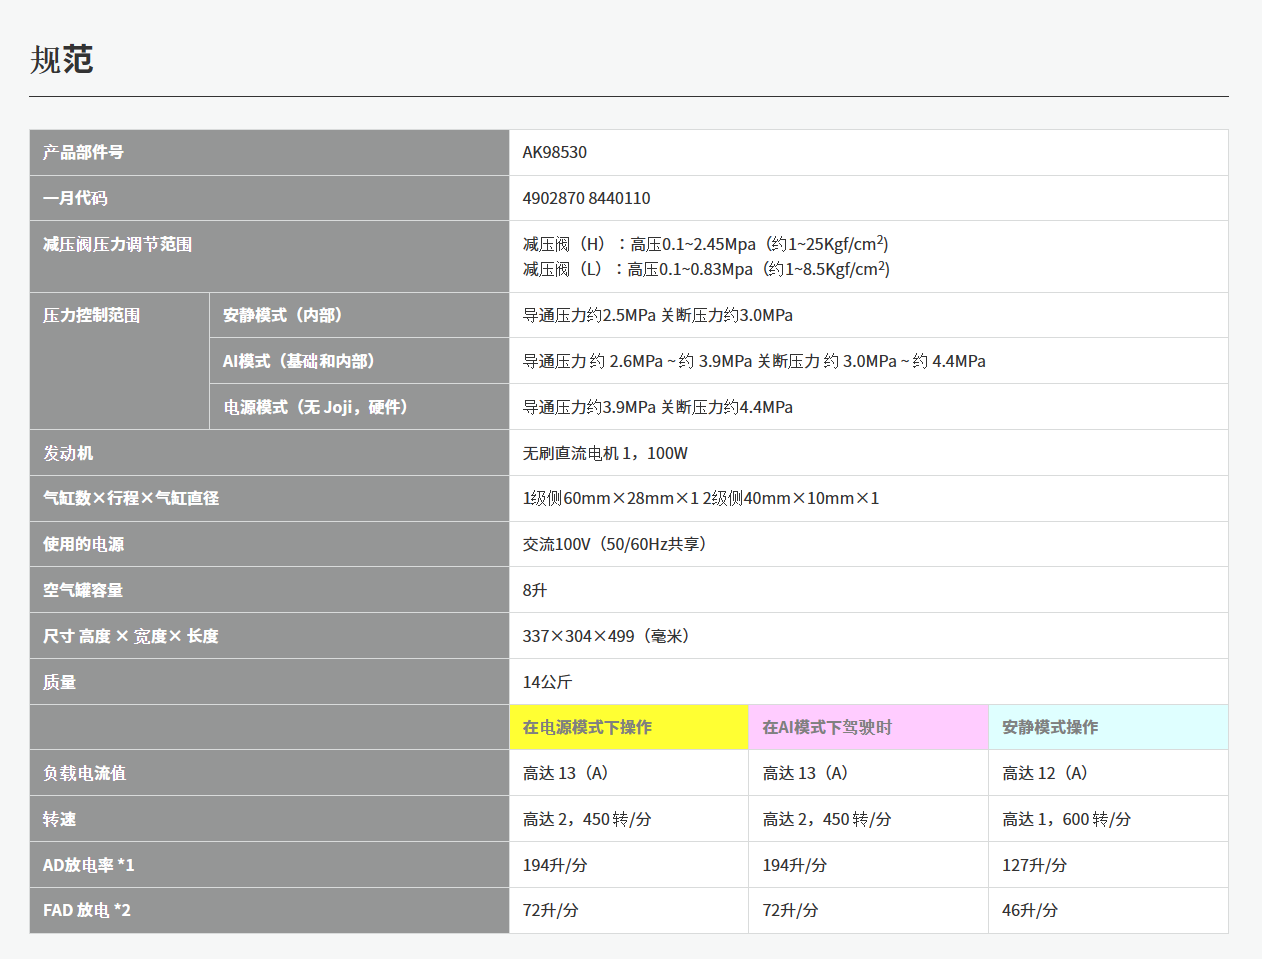Click the 发动机 row label
The width and height of the screenshot is (1262, 959).
point(269,453)
